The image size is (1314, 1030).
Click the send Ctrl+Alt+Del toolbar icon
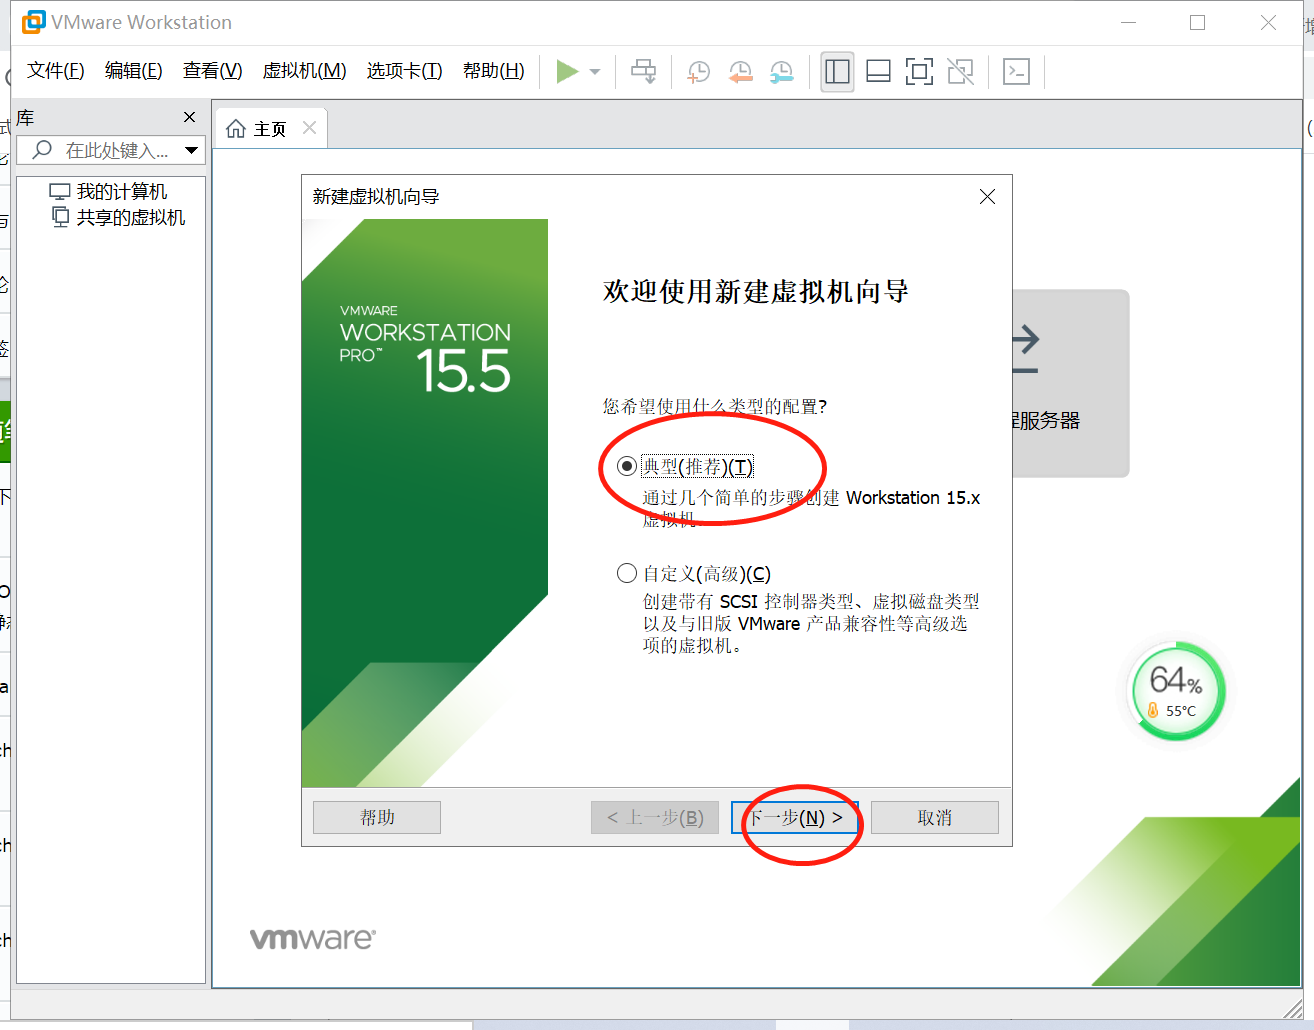(x=644, y=71)
